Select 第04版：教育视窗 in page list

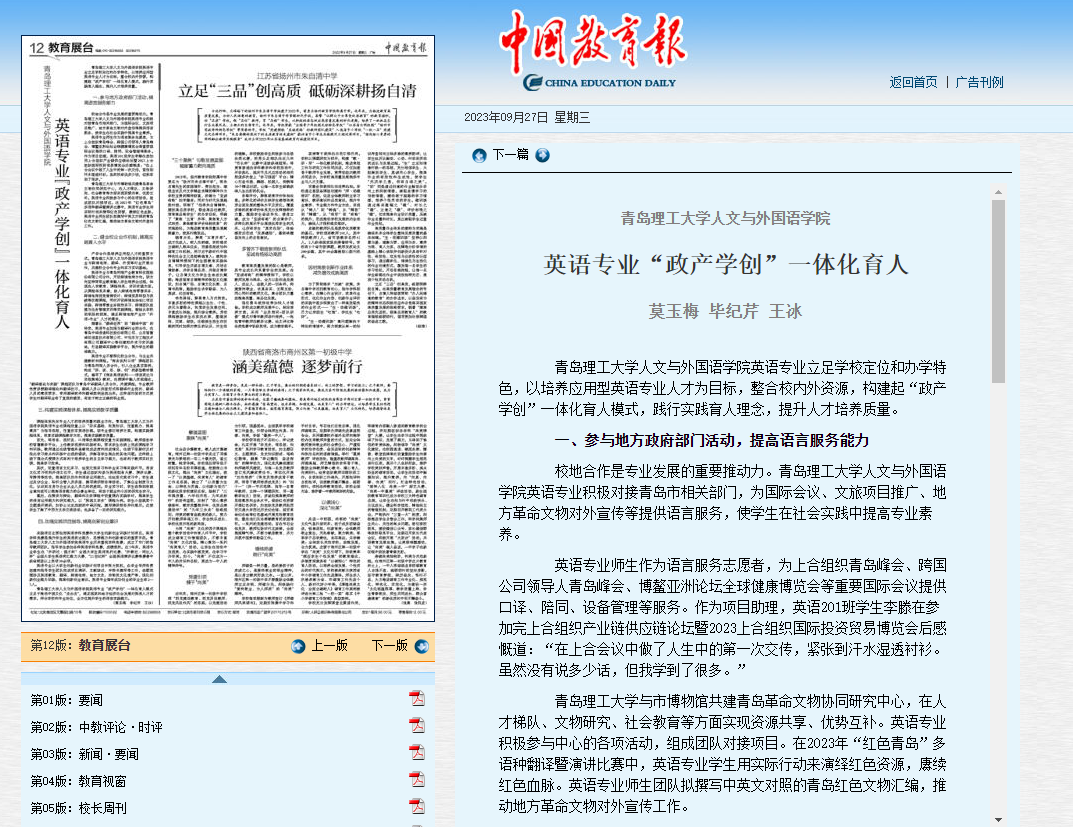point(78,781)
